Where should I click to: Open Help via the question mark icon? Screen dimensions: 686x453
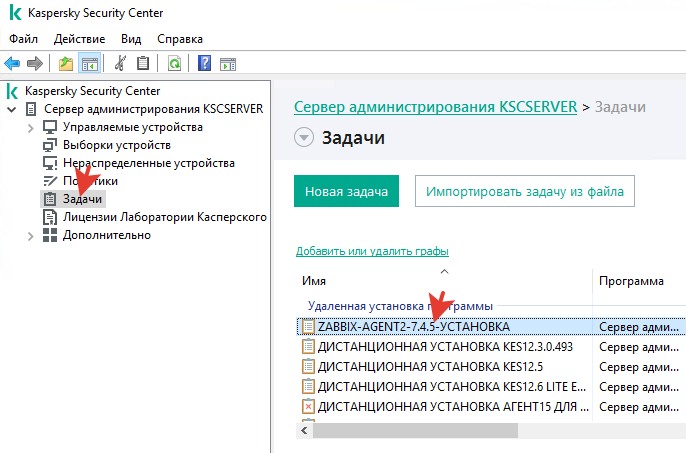(204, 64)
